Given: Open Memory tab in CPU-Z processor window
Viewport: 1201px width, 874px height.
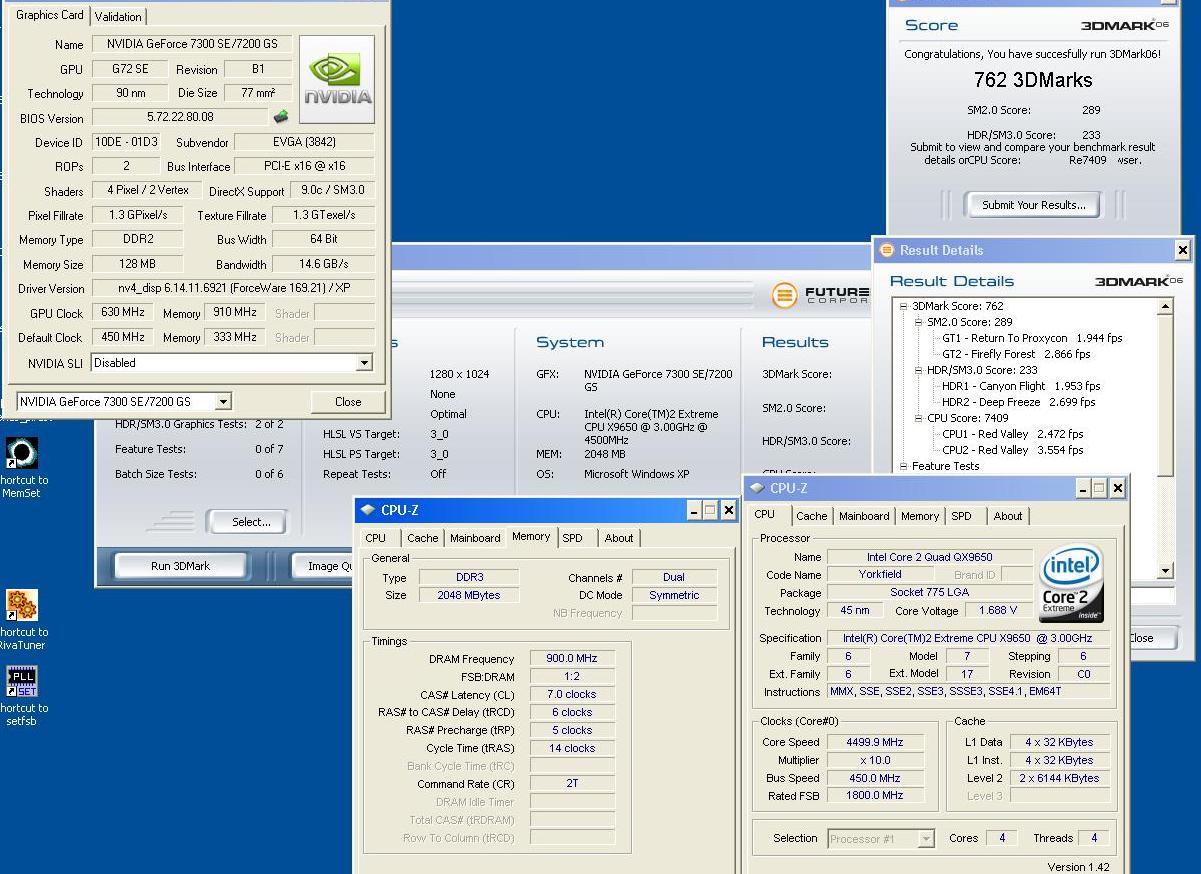Looking at the screenshot, I should click(919, 516).
